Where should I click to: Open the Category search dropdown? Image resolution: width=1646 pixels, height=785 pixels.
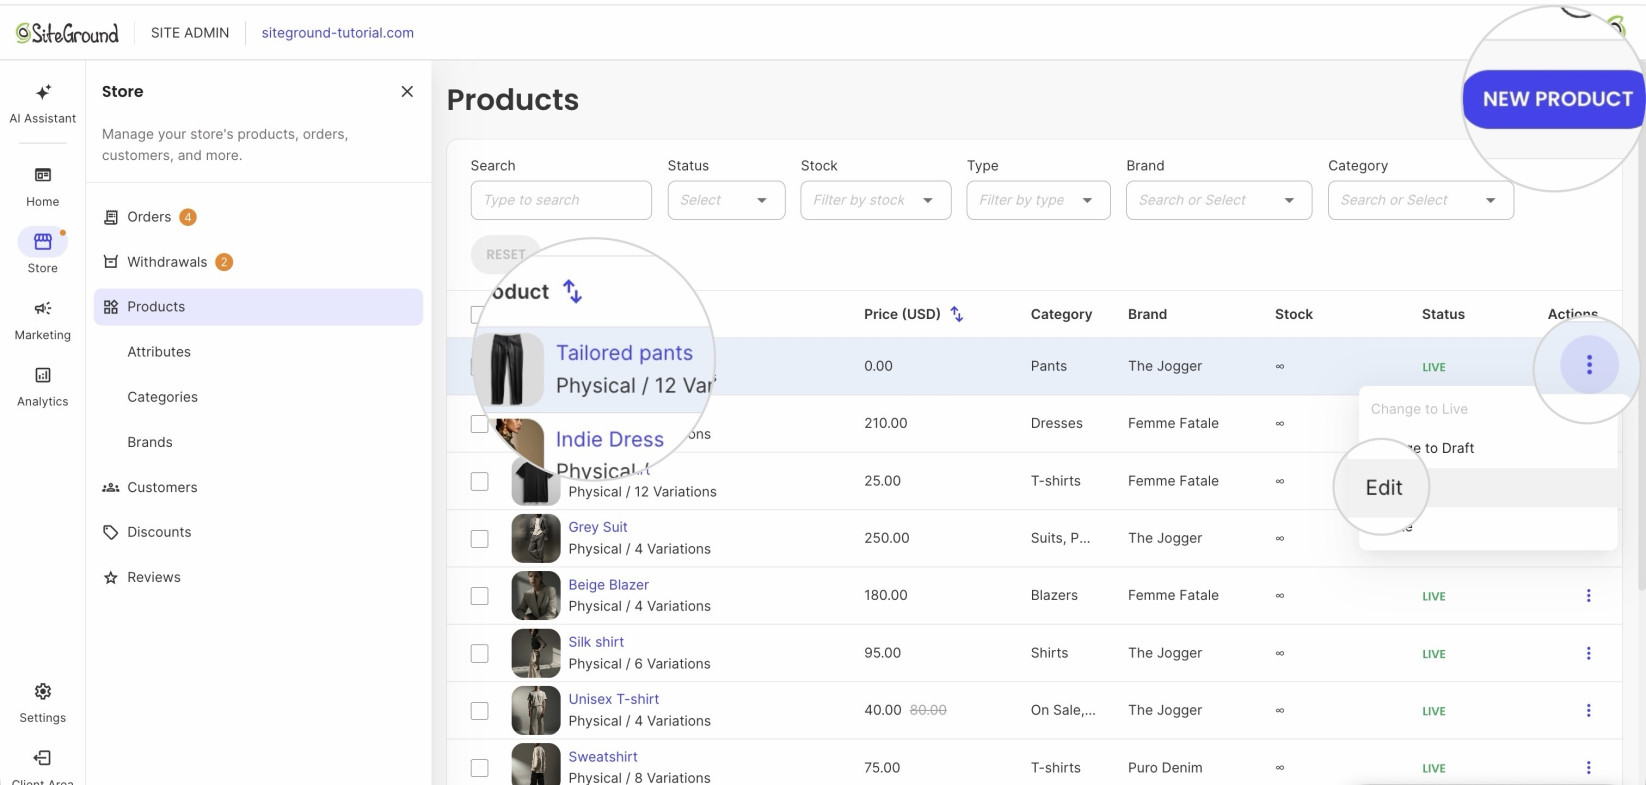click(x=1421, y=200)
